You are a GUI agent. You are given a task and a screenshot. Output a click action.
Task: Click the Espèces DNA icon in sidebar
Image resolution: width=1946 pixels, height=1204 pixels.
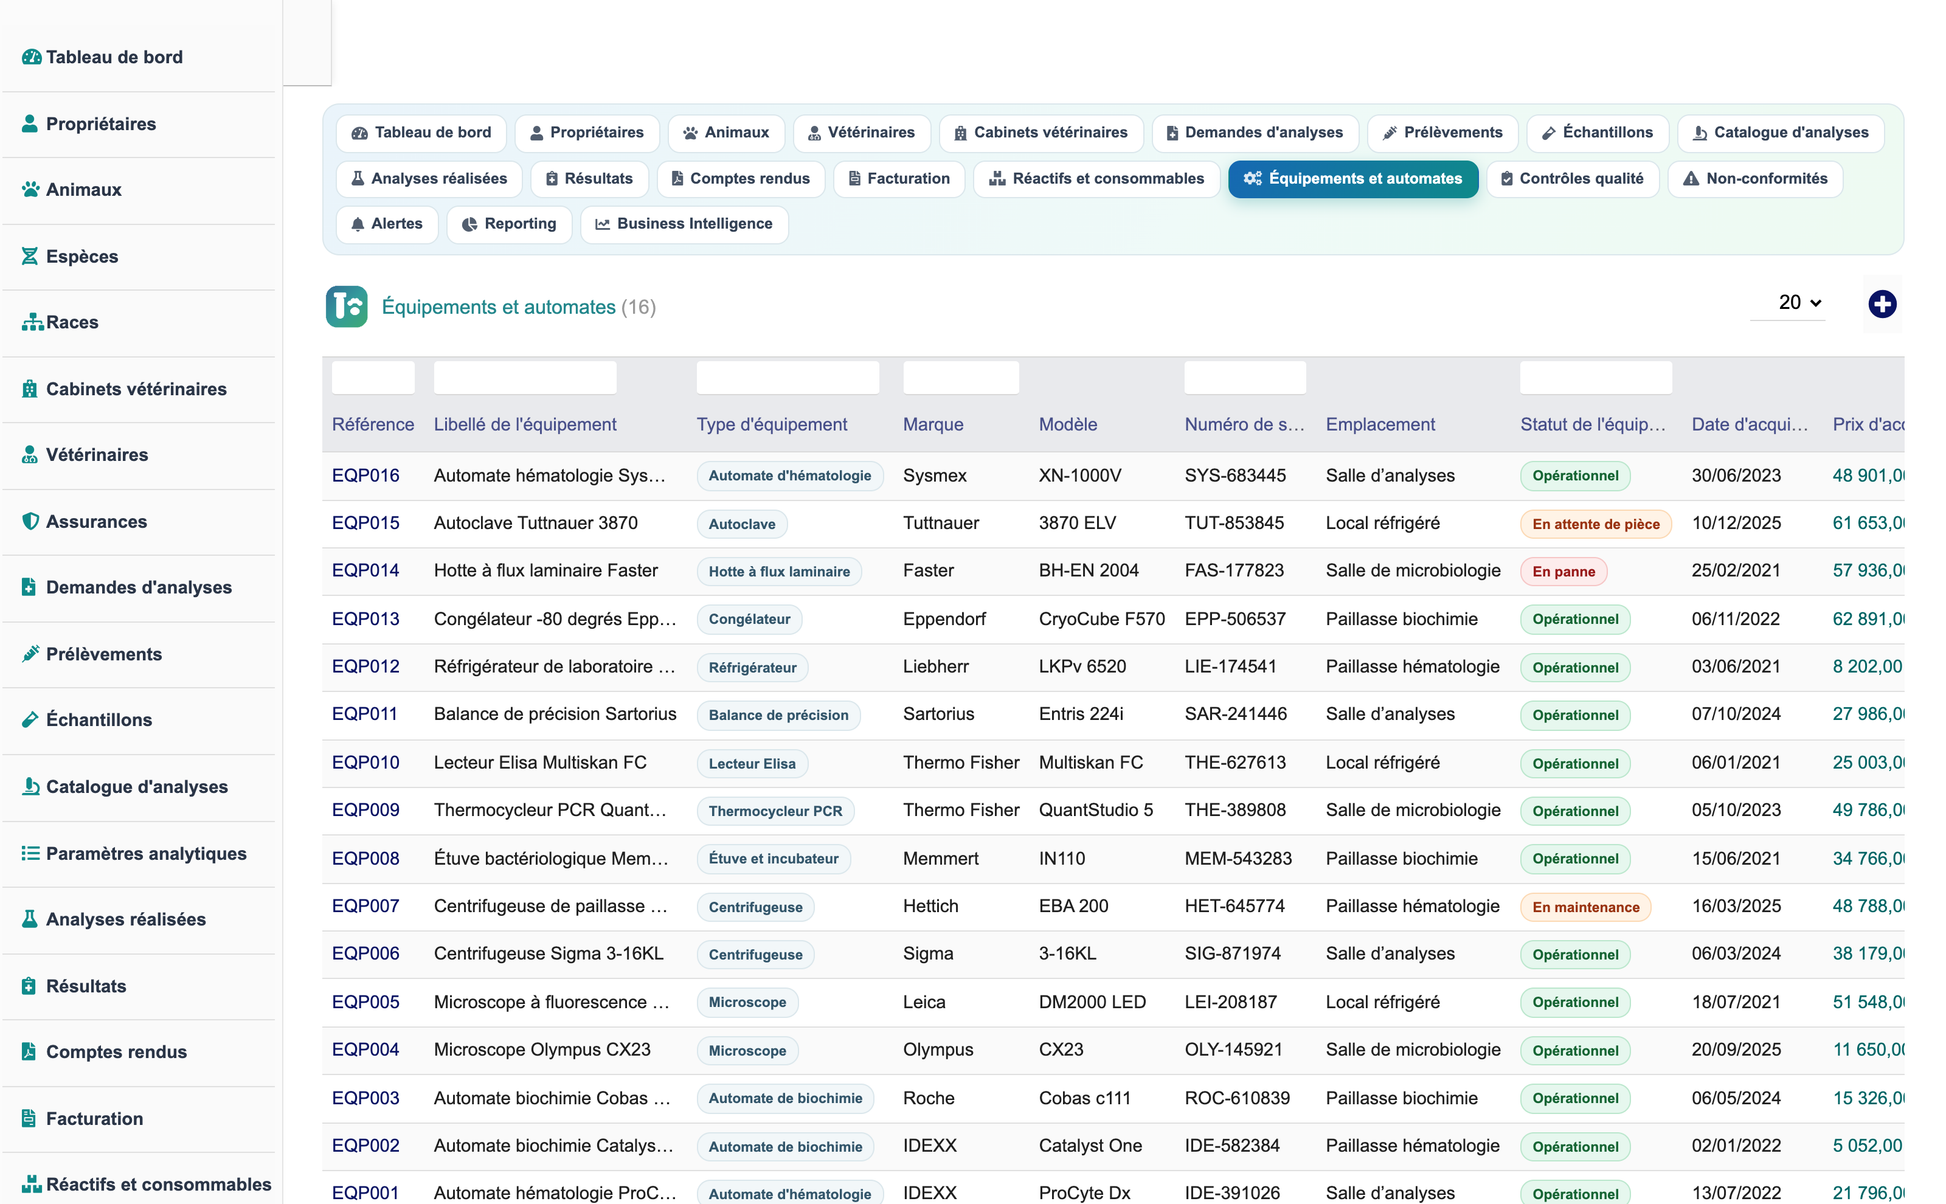pos(30,257)
